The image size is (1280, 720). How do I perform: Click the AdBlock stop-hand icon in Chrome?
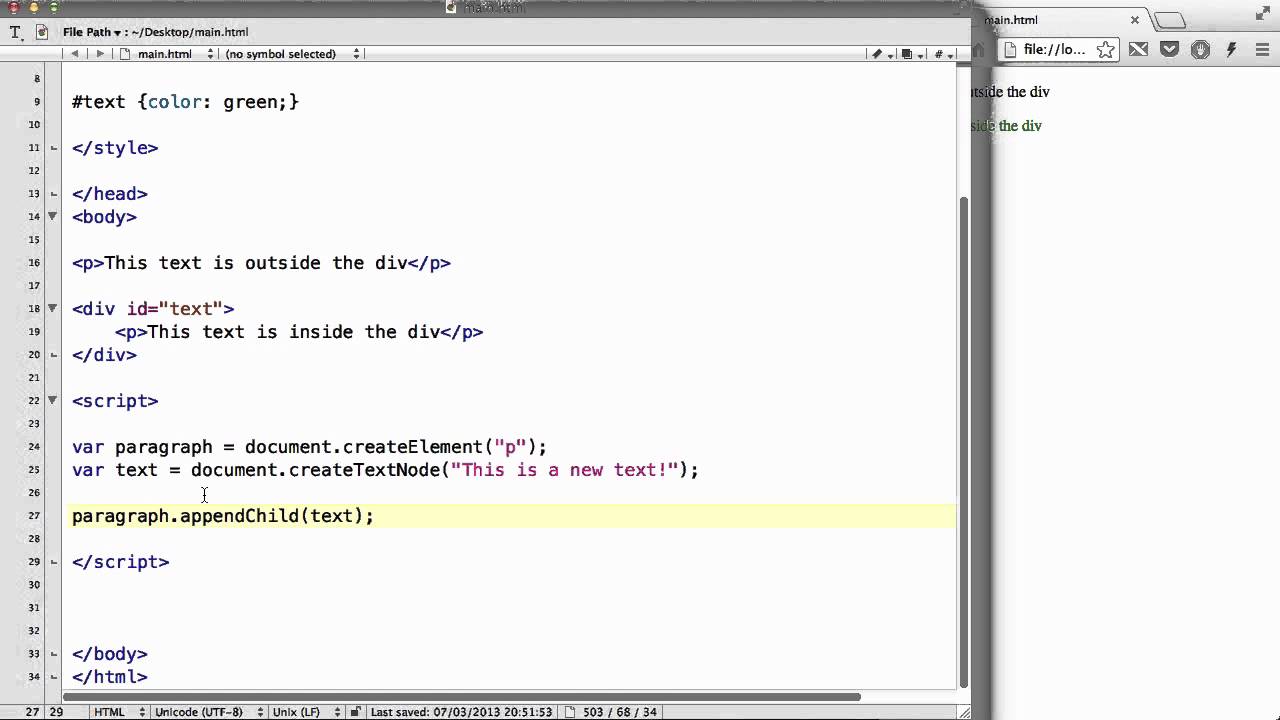tap(1201, 49)
